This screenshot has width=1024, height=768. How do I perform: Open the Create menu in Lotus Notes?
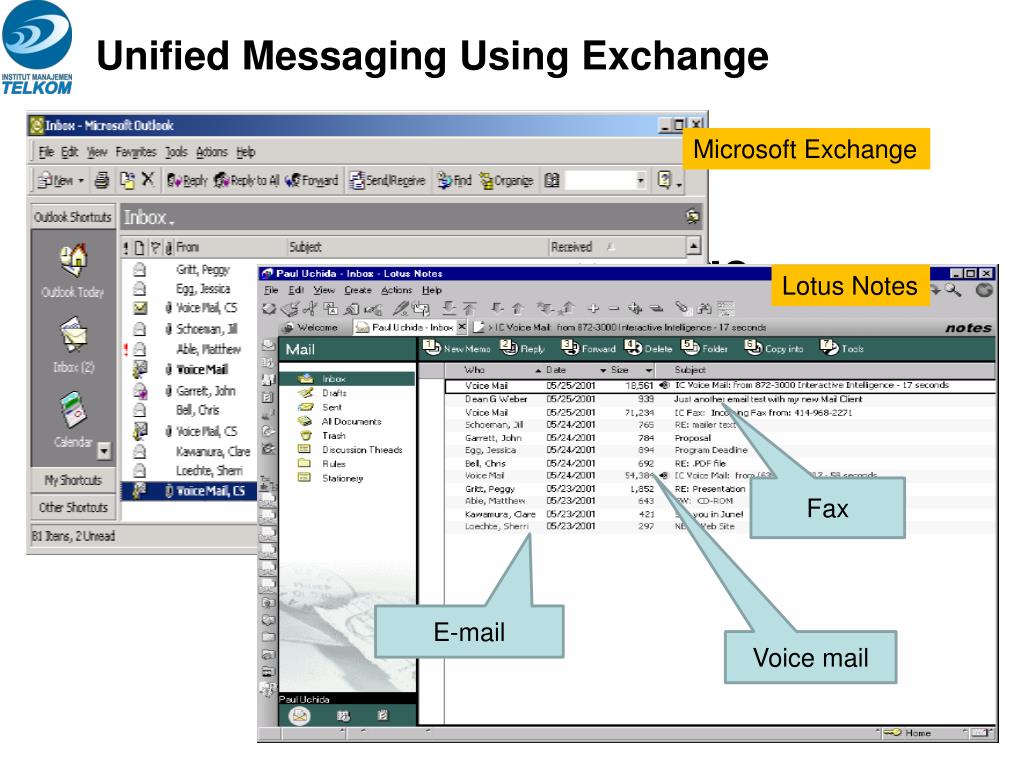(358, 290)
